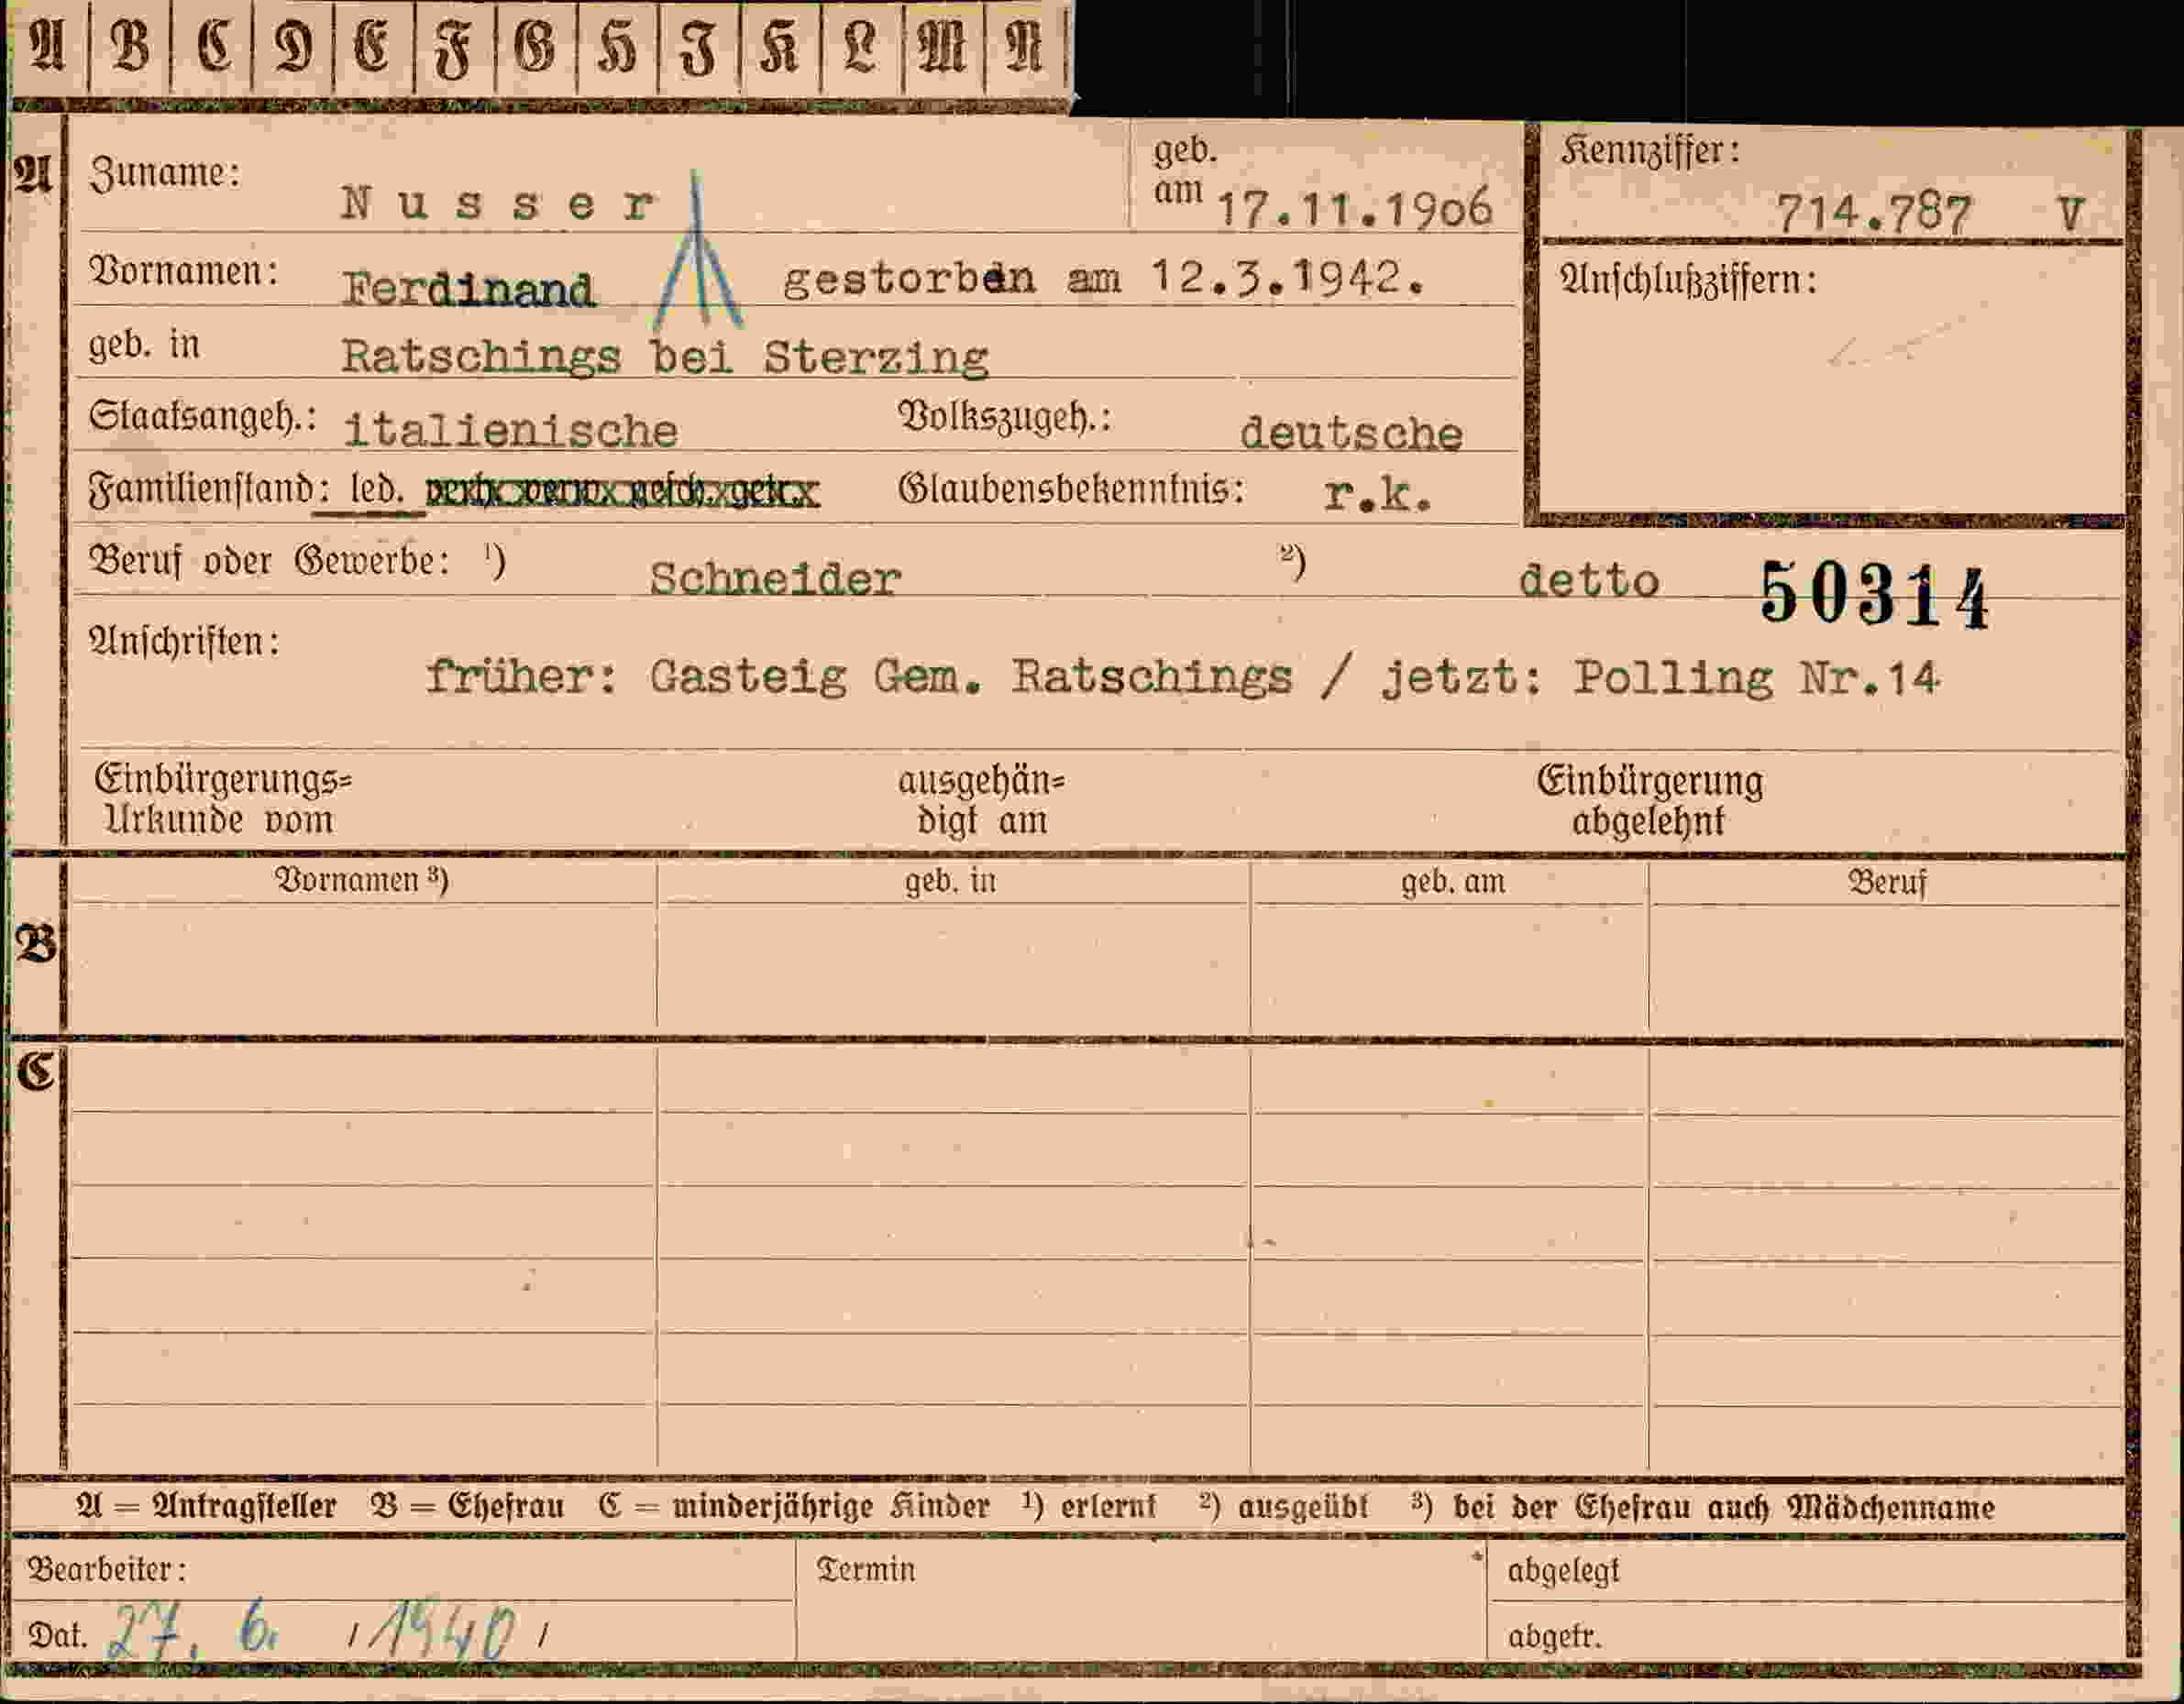Select the Fraktur letter N index tab
The image size is (2184, 1704).
click(x=1025, y=47)
